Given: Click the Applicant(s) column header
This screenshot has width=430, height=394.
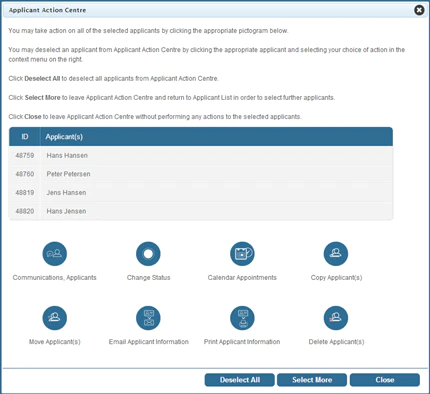Looking at the screenshot, I should (x=217, y=137).
